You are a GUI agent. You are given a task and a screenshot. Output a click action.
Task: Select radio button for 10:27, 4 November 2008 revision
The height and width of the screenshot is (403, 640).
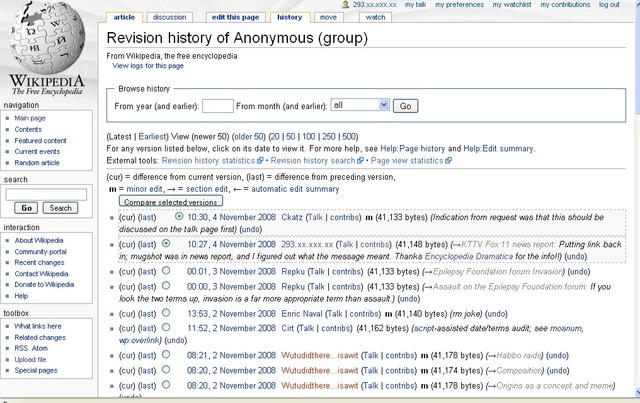pyautogui.click(x=165, y=242)
